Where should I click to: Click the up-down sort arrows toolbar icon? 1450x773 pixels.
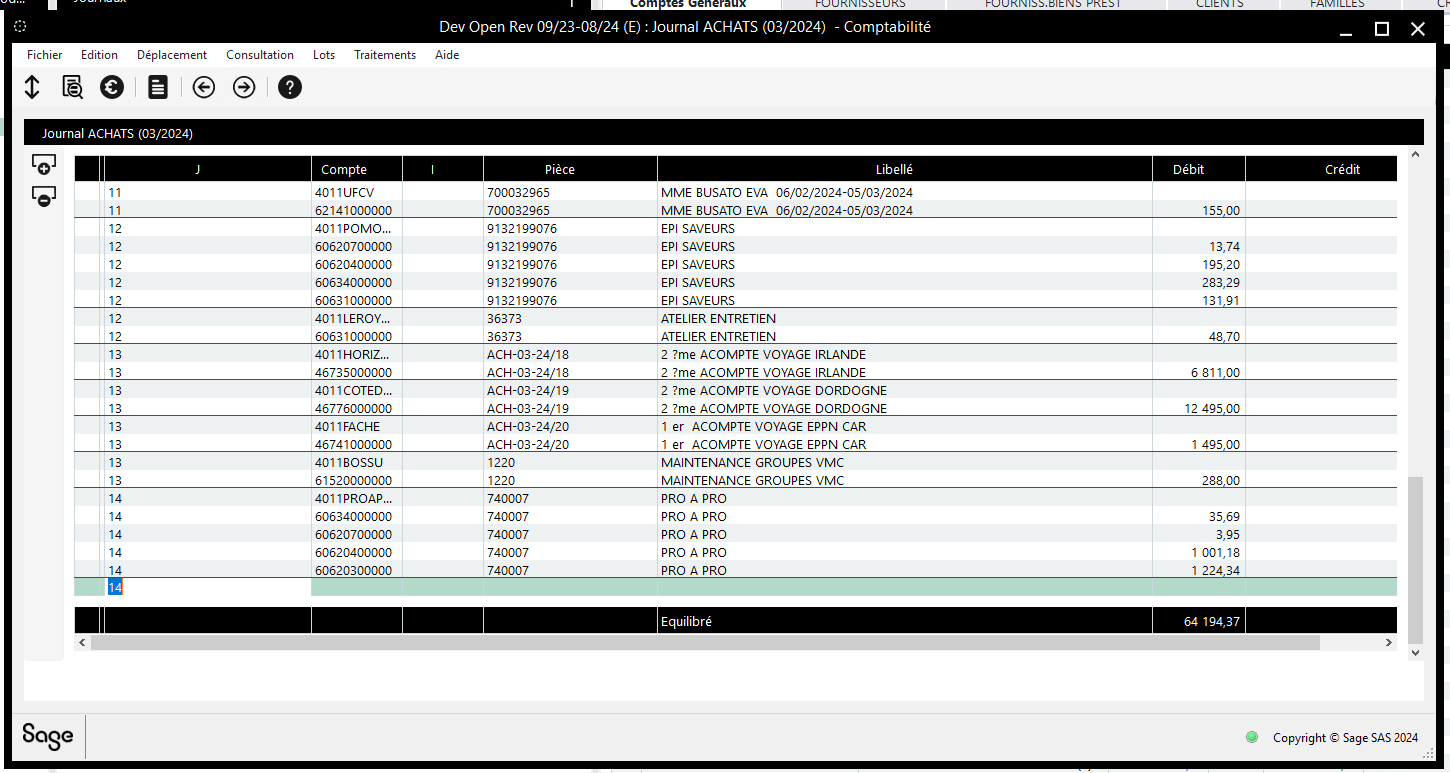[x=32, y=87]
